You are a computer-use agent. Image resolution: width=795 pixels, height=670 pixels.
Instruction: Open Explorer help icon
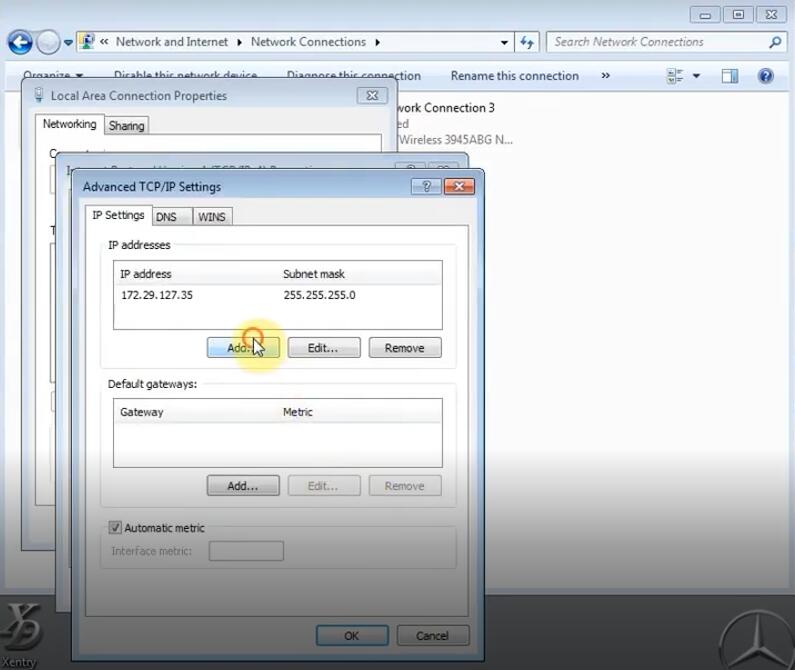tap(766, 76)
